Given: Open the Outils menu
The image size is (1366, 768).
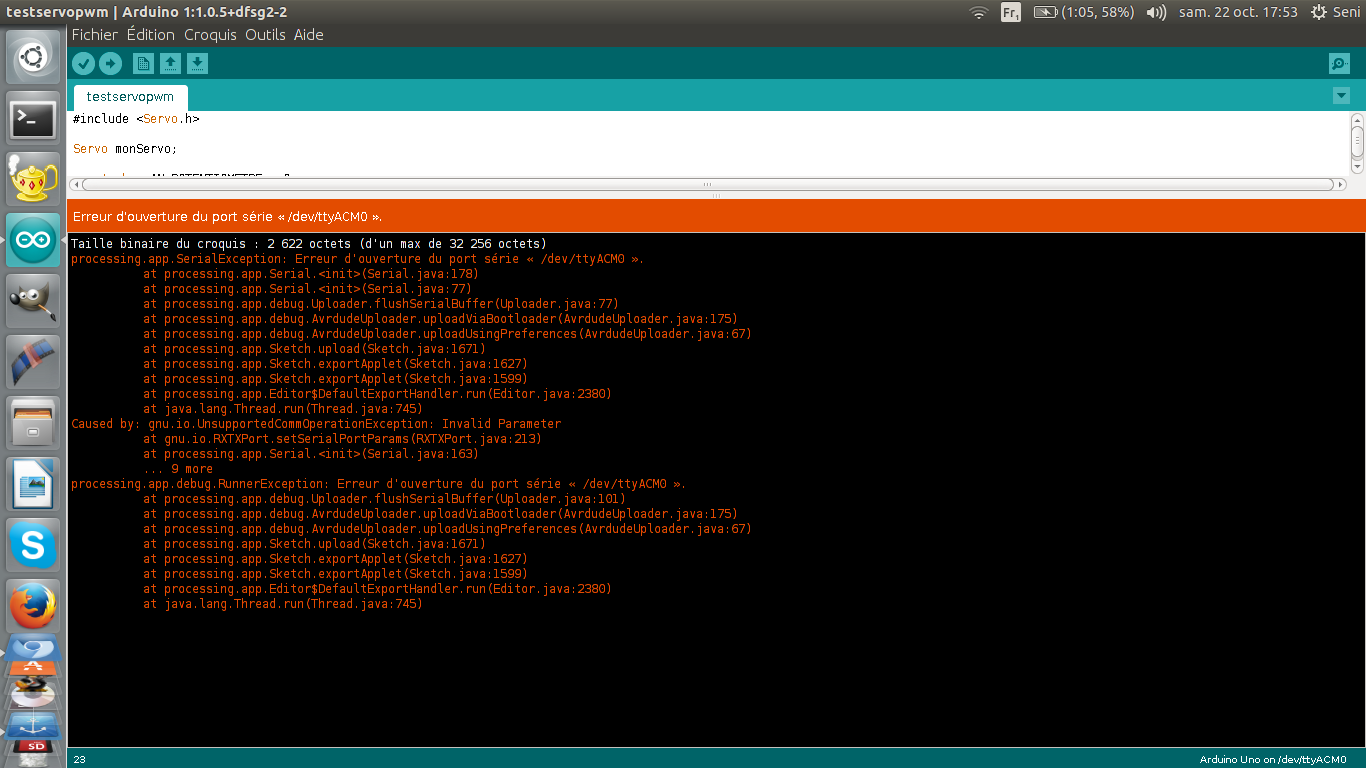Looking at the screenshot, I should coord(265,35).
